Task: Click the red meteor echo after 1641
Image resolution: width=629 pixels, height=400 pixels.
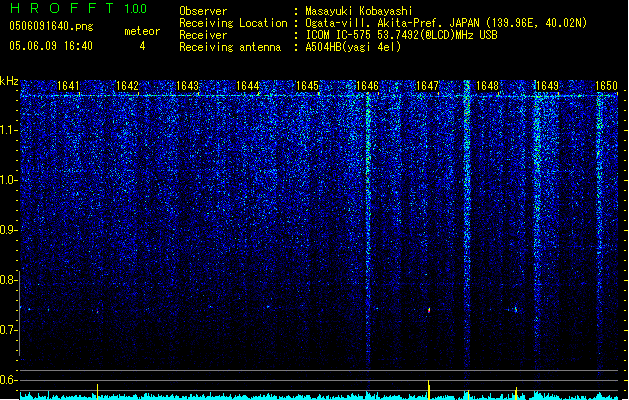Action: (97, 311)
